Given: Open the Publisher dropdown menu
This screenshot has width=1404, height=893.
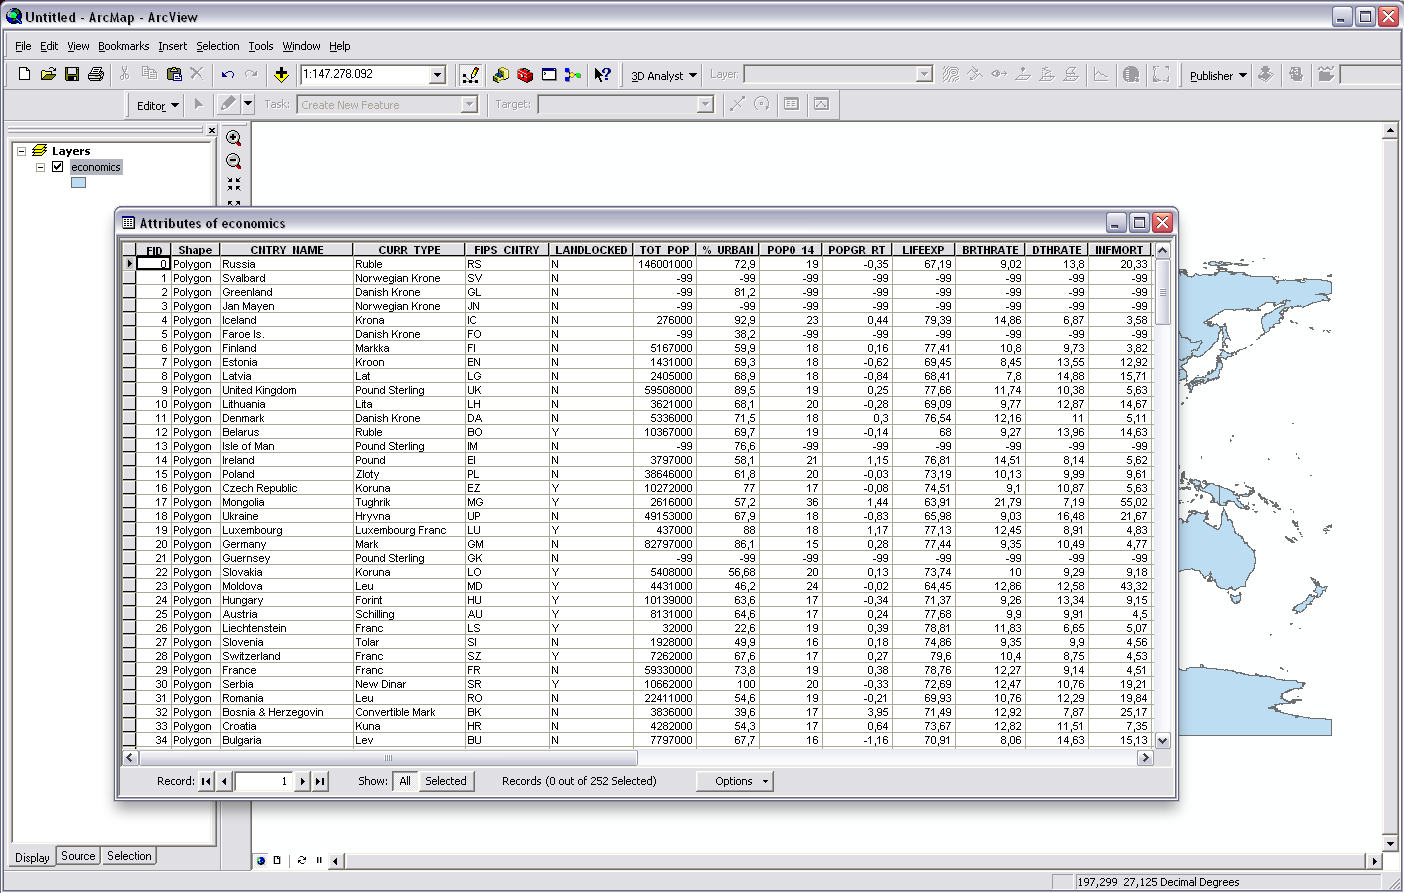Looking at the screenshot, I should pyautogui.click(x=1218, y=76).
